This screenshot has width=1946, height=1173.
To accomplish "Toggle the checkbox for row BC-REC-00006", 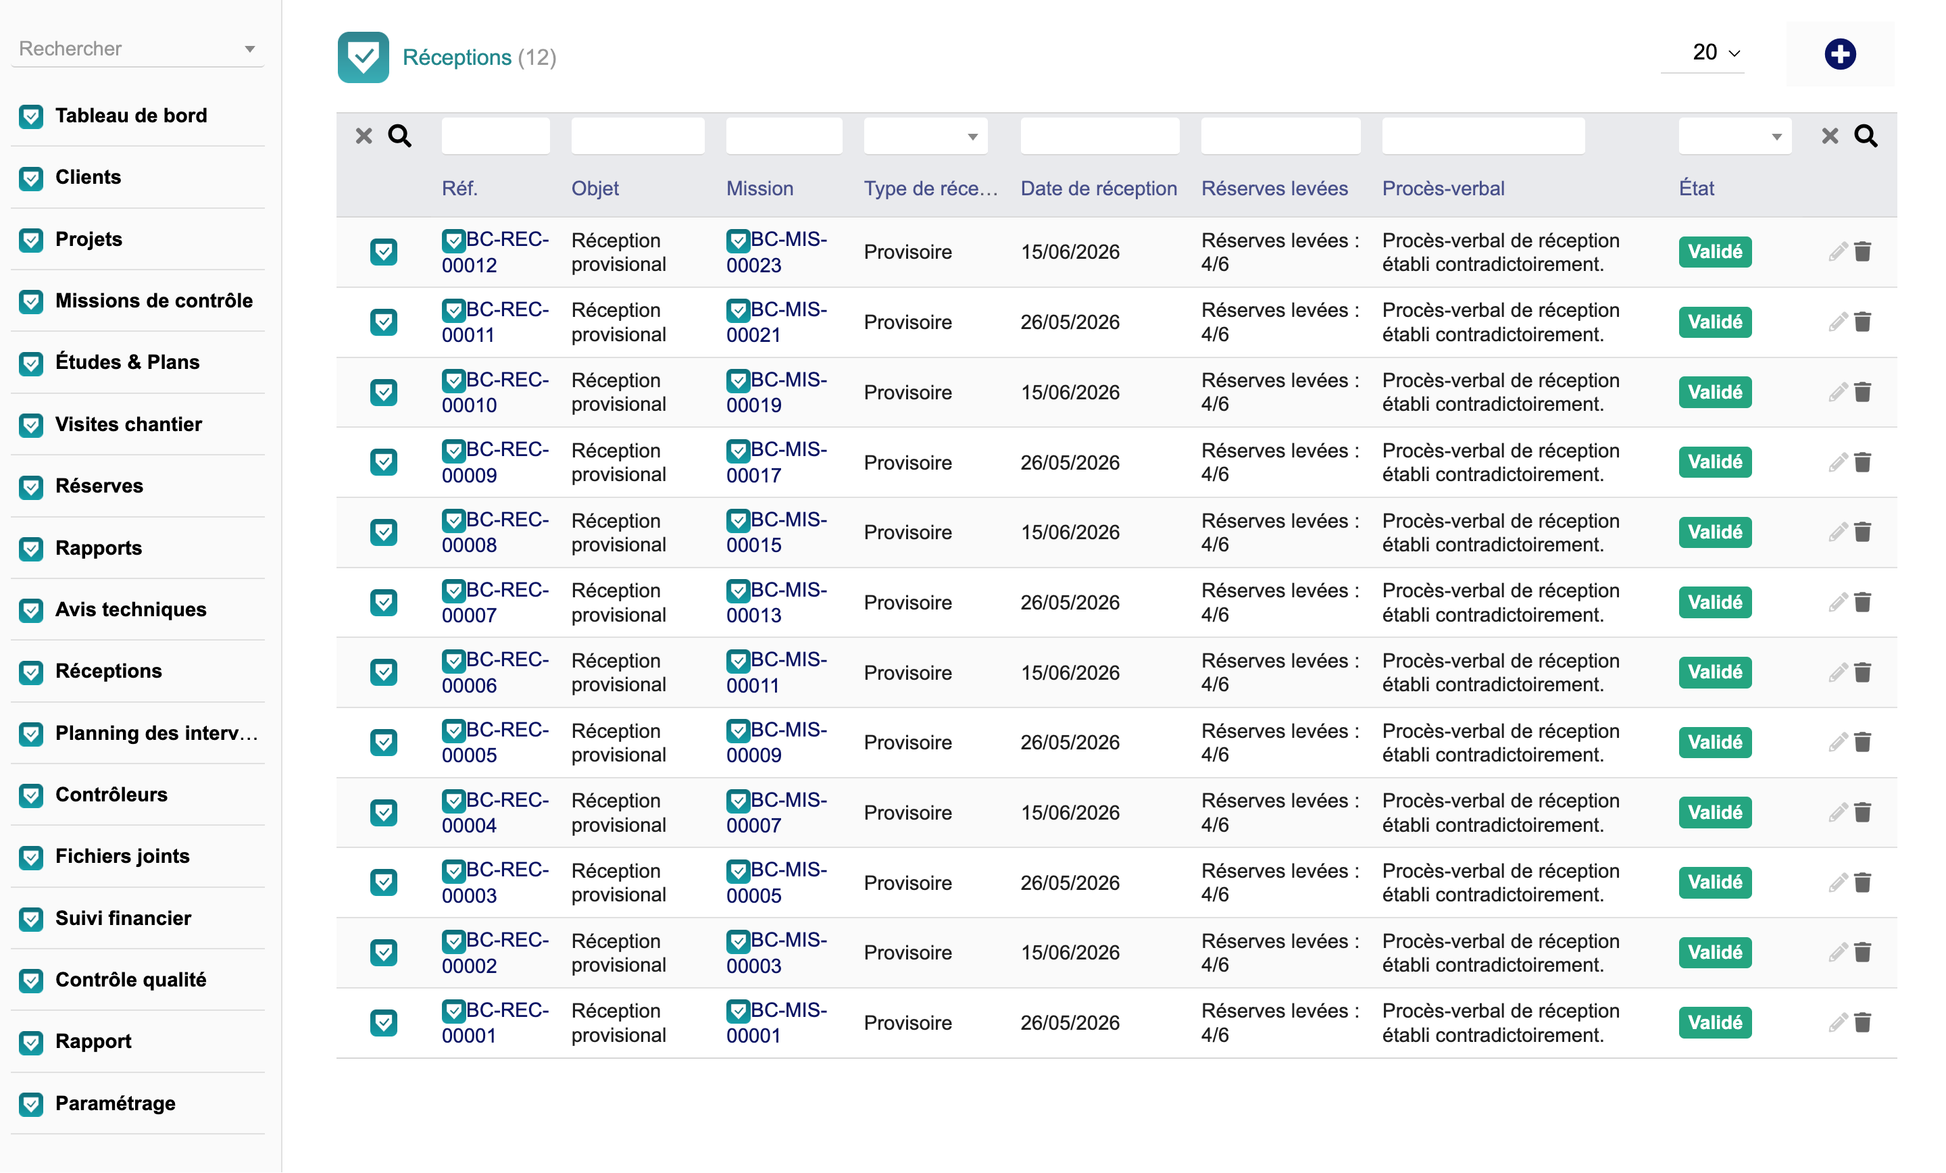I will (x=384, y=672).
